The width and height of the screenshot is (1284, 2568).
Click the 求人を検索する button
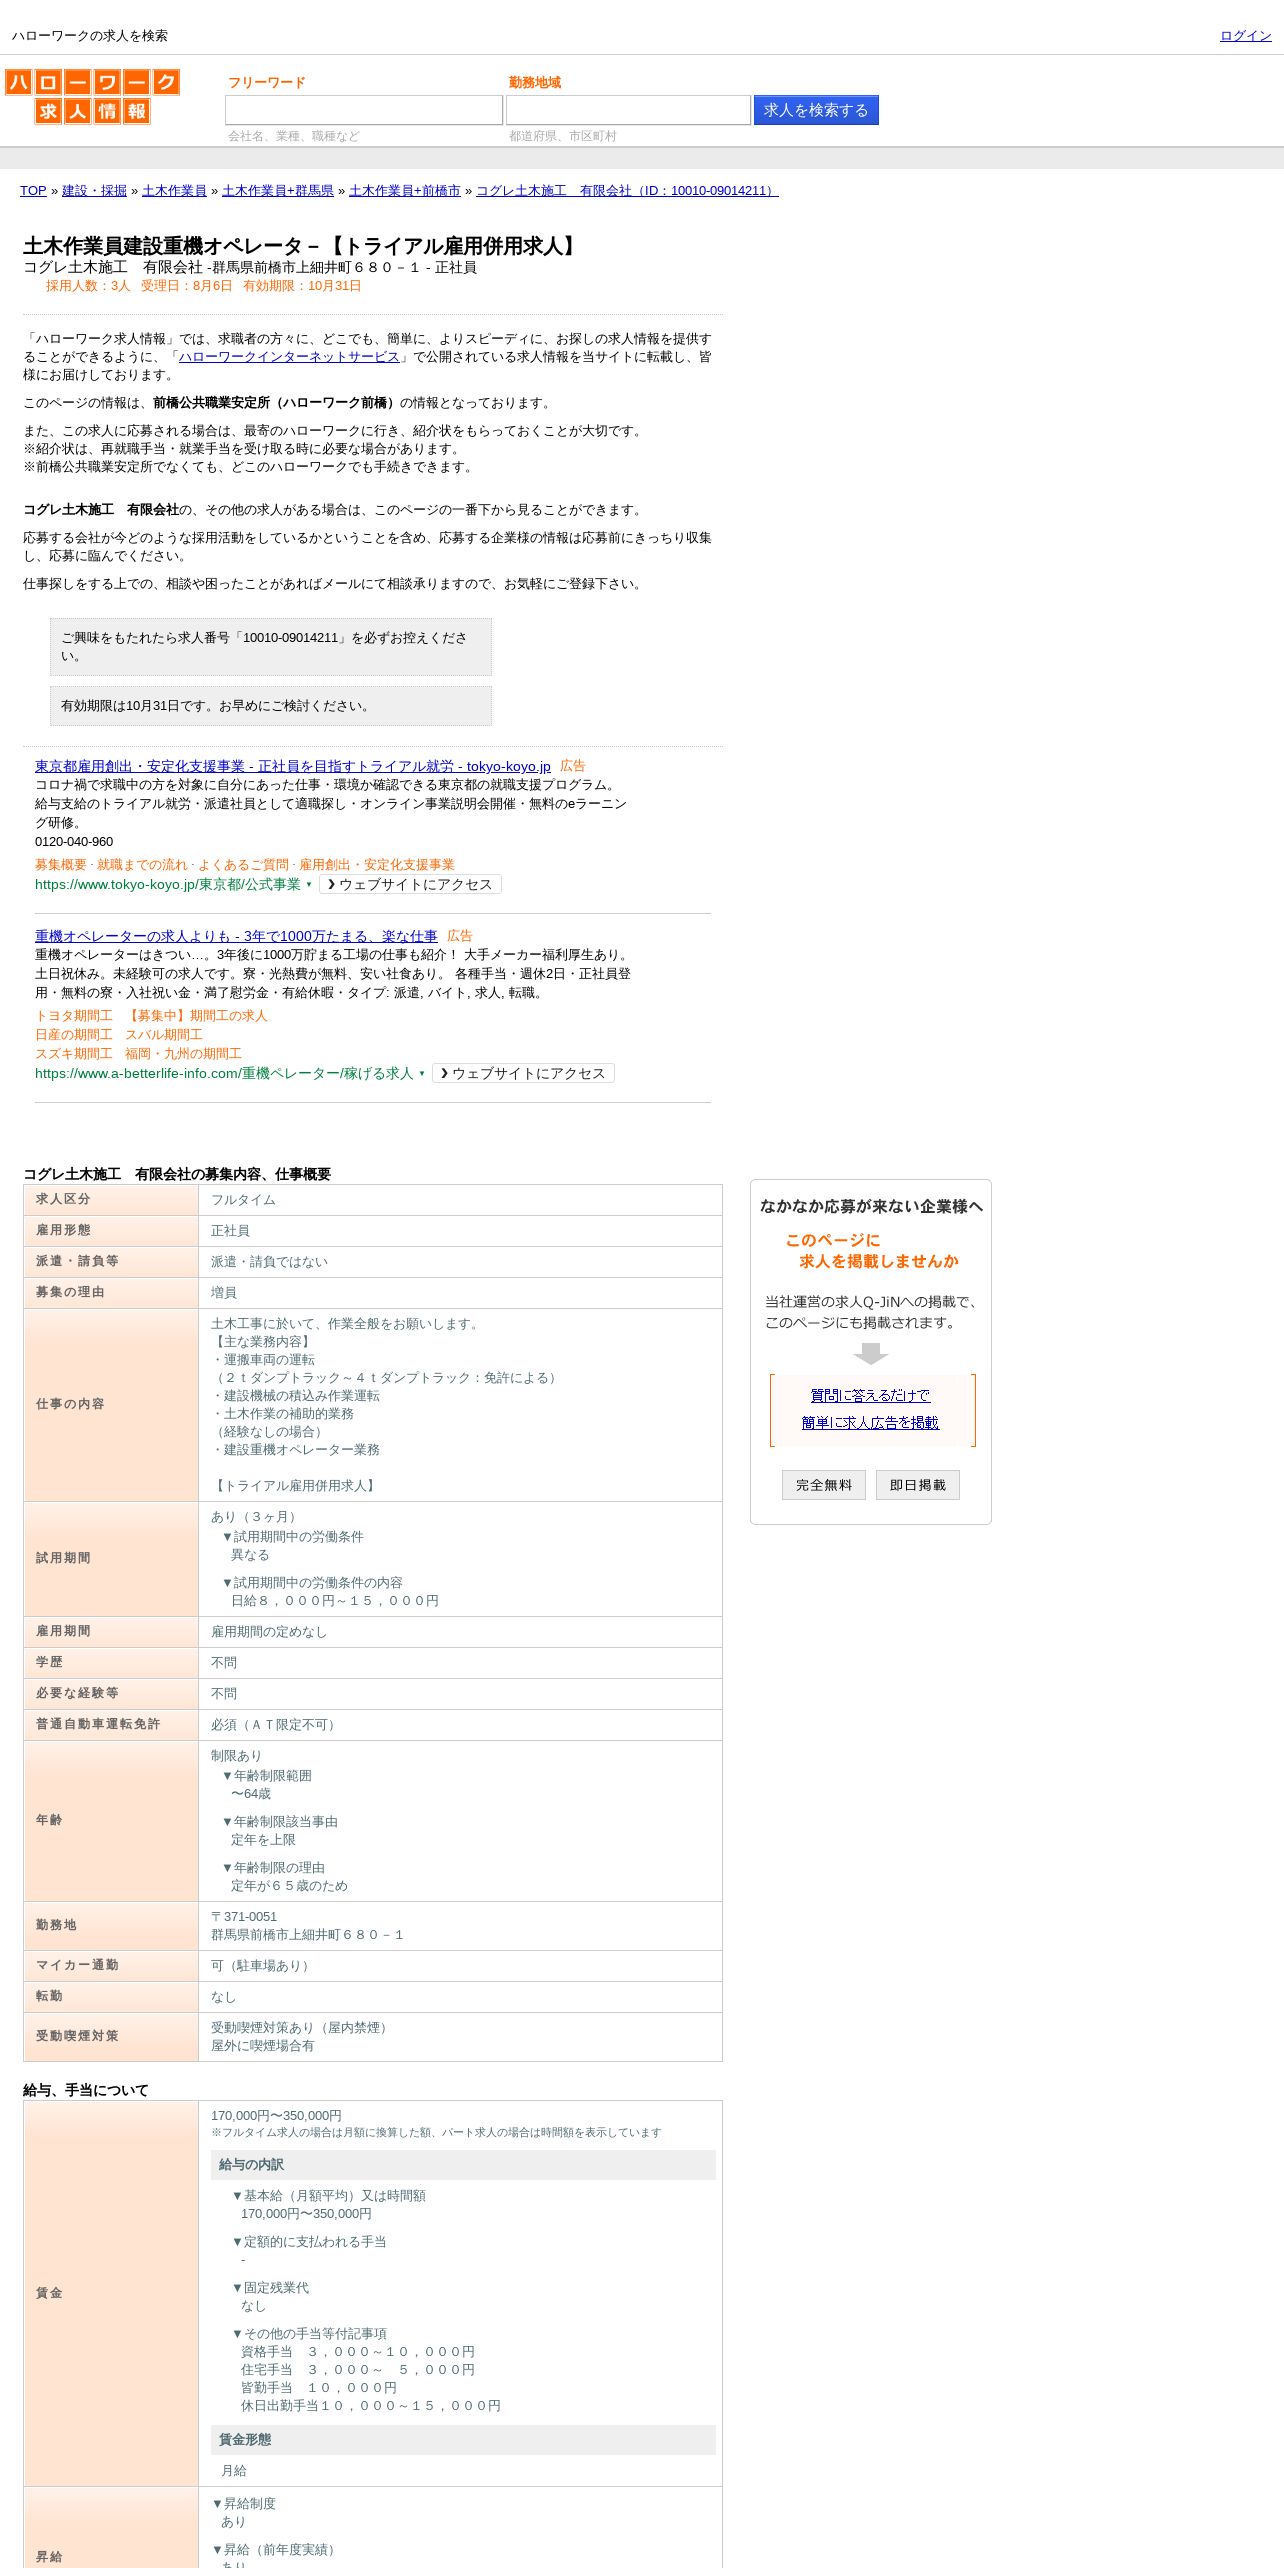point(816,110)
